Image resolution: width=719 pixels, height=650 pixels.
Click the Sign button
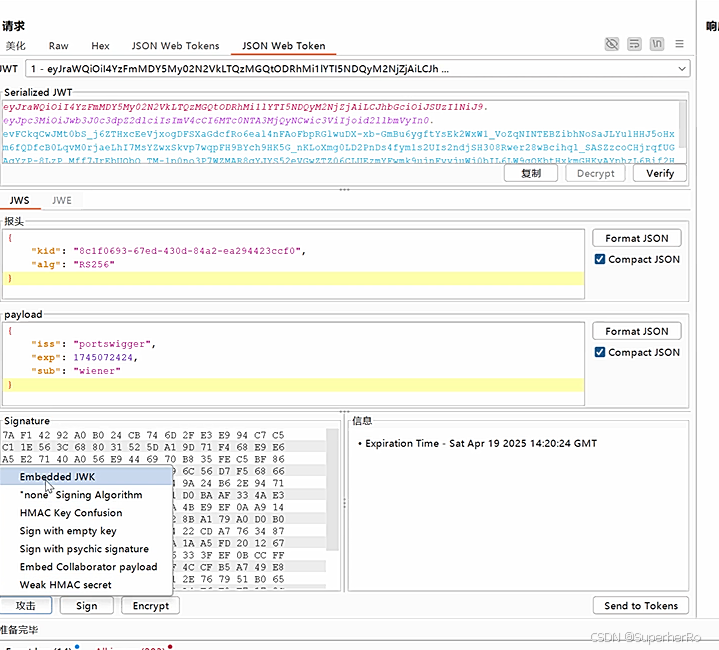(87, 606)
